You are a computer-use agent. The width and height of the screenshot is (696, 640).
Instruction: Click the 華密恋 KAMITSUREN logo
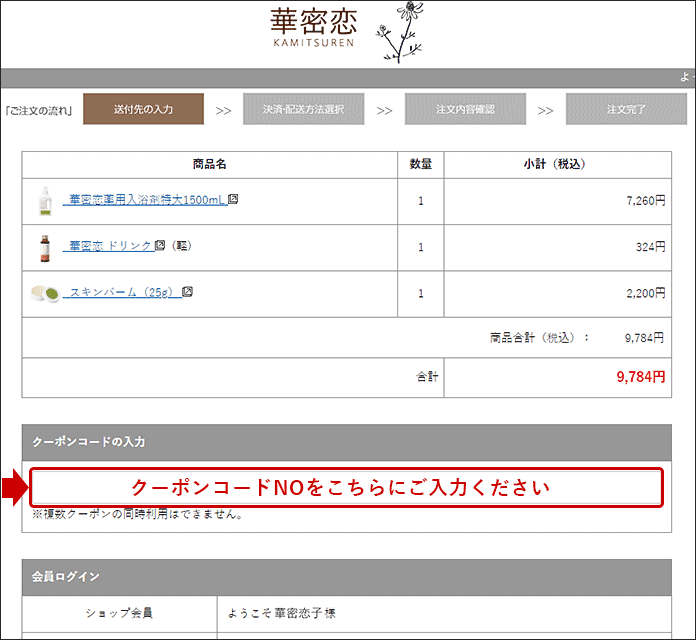click(x=314, y=28)
